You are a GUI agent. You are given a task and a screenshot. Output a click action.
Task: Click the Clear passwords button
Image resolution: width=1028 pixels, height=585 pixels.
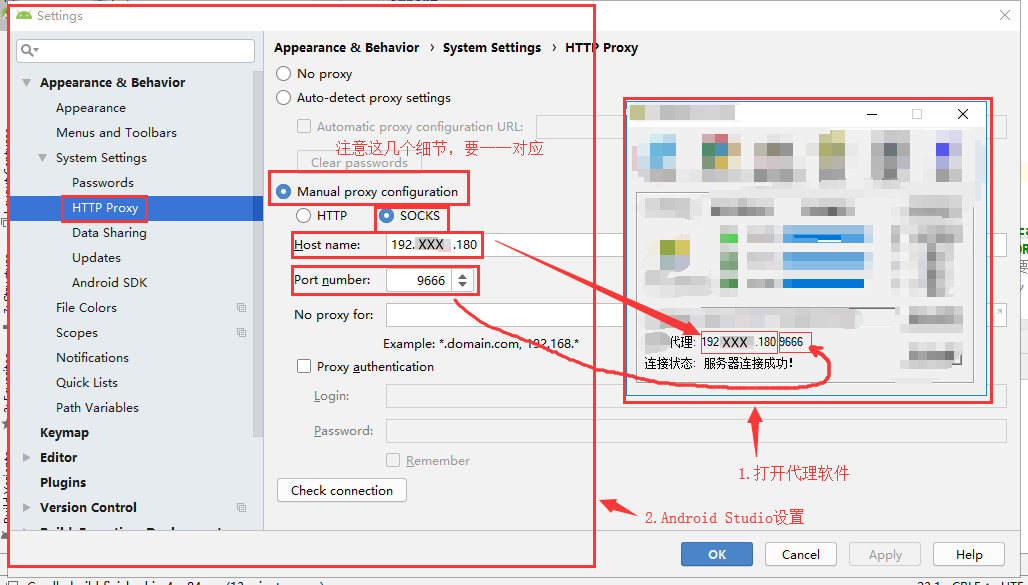[359, 162]
